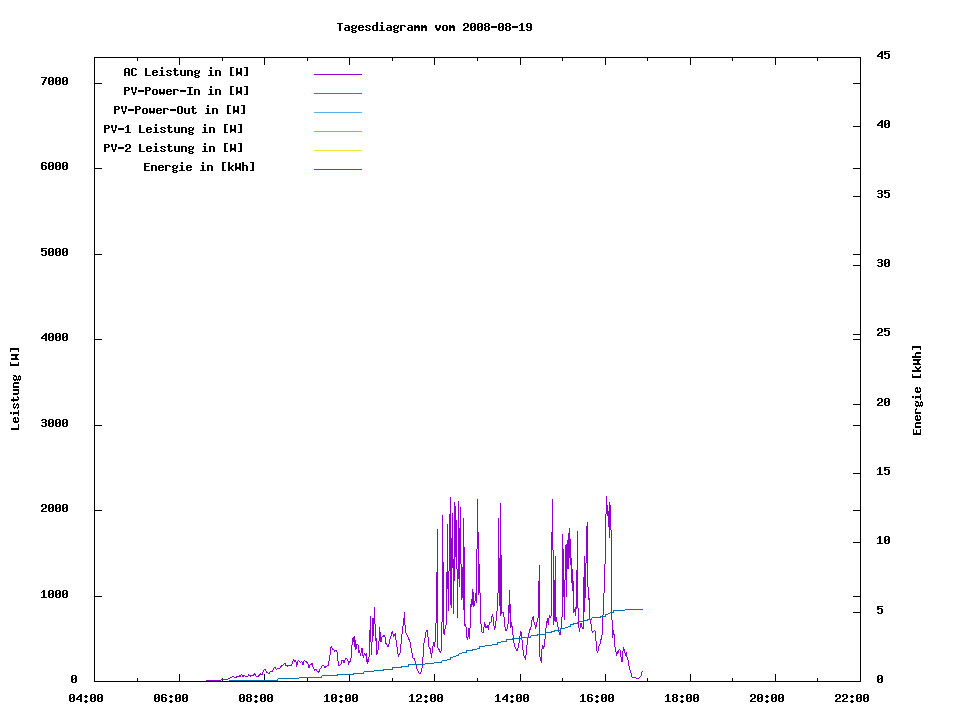Select the 22:00 time axis label

(x=851, y=698)
